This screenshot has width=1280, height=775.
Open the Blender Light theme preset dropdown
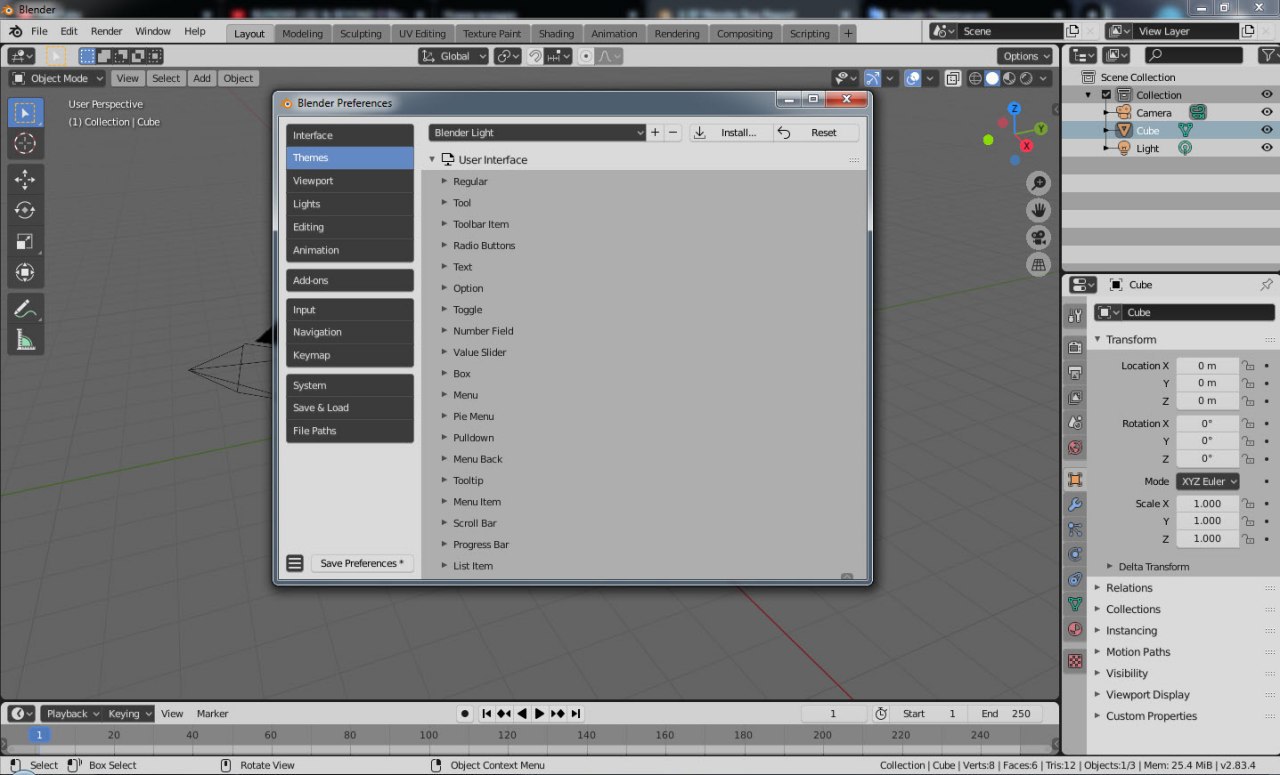[537, 132]
